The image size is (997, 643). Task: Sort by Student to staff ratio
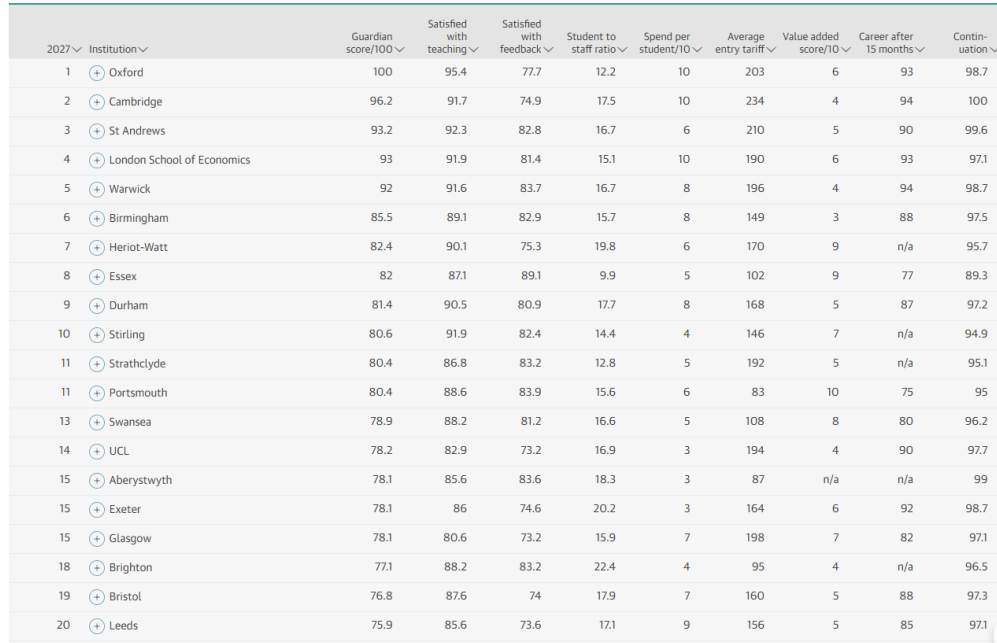tap(596, 43)
